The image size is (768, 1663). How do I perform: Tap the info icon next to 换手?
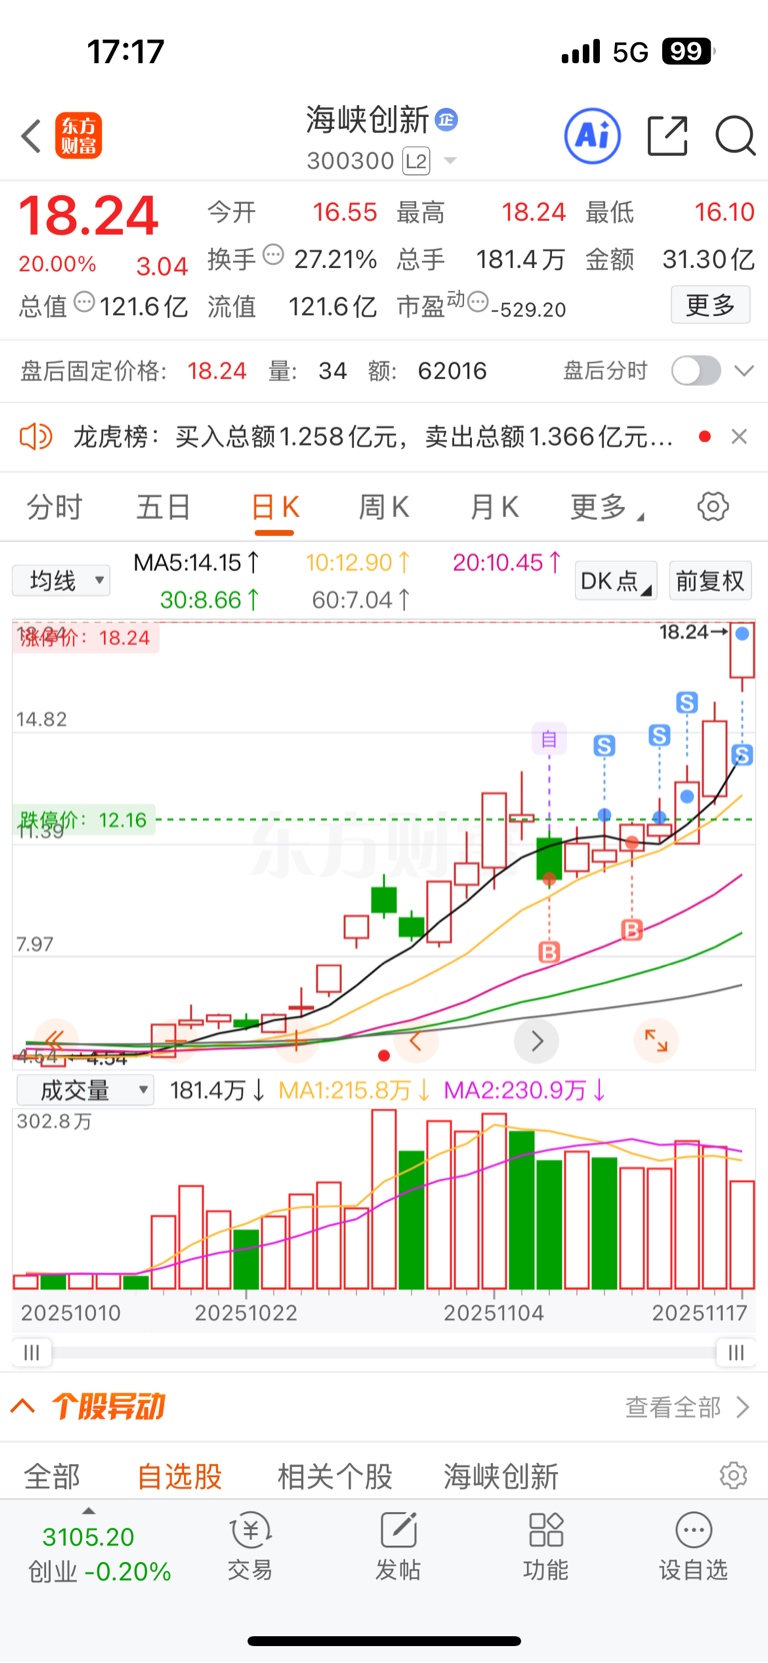[x=273, y=255]
